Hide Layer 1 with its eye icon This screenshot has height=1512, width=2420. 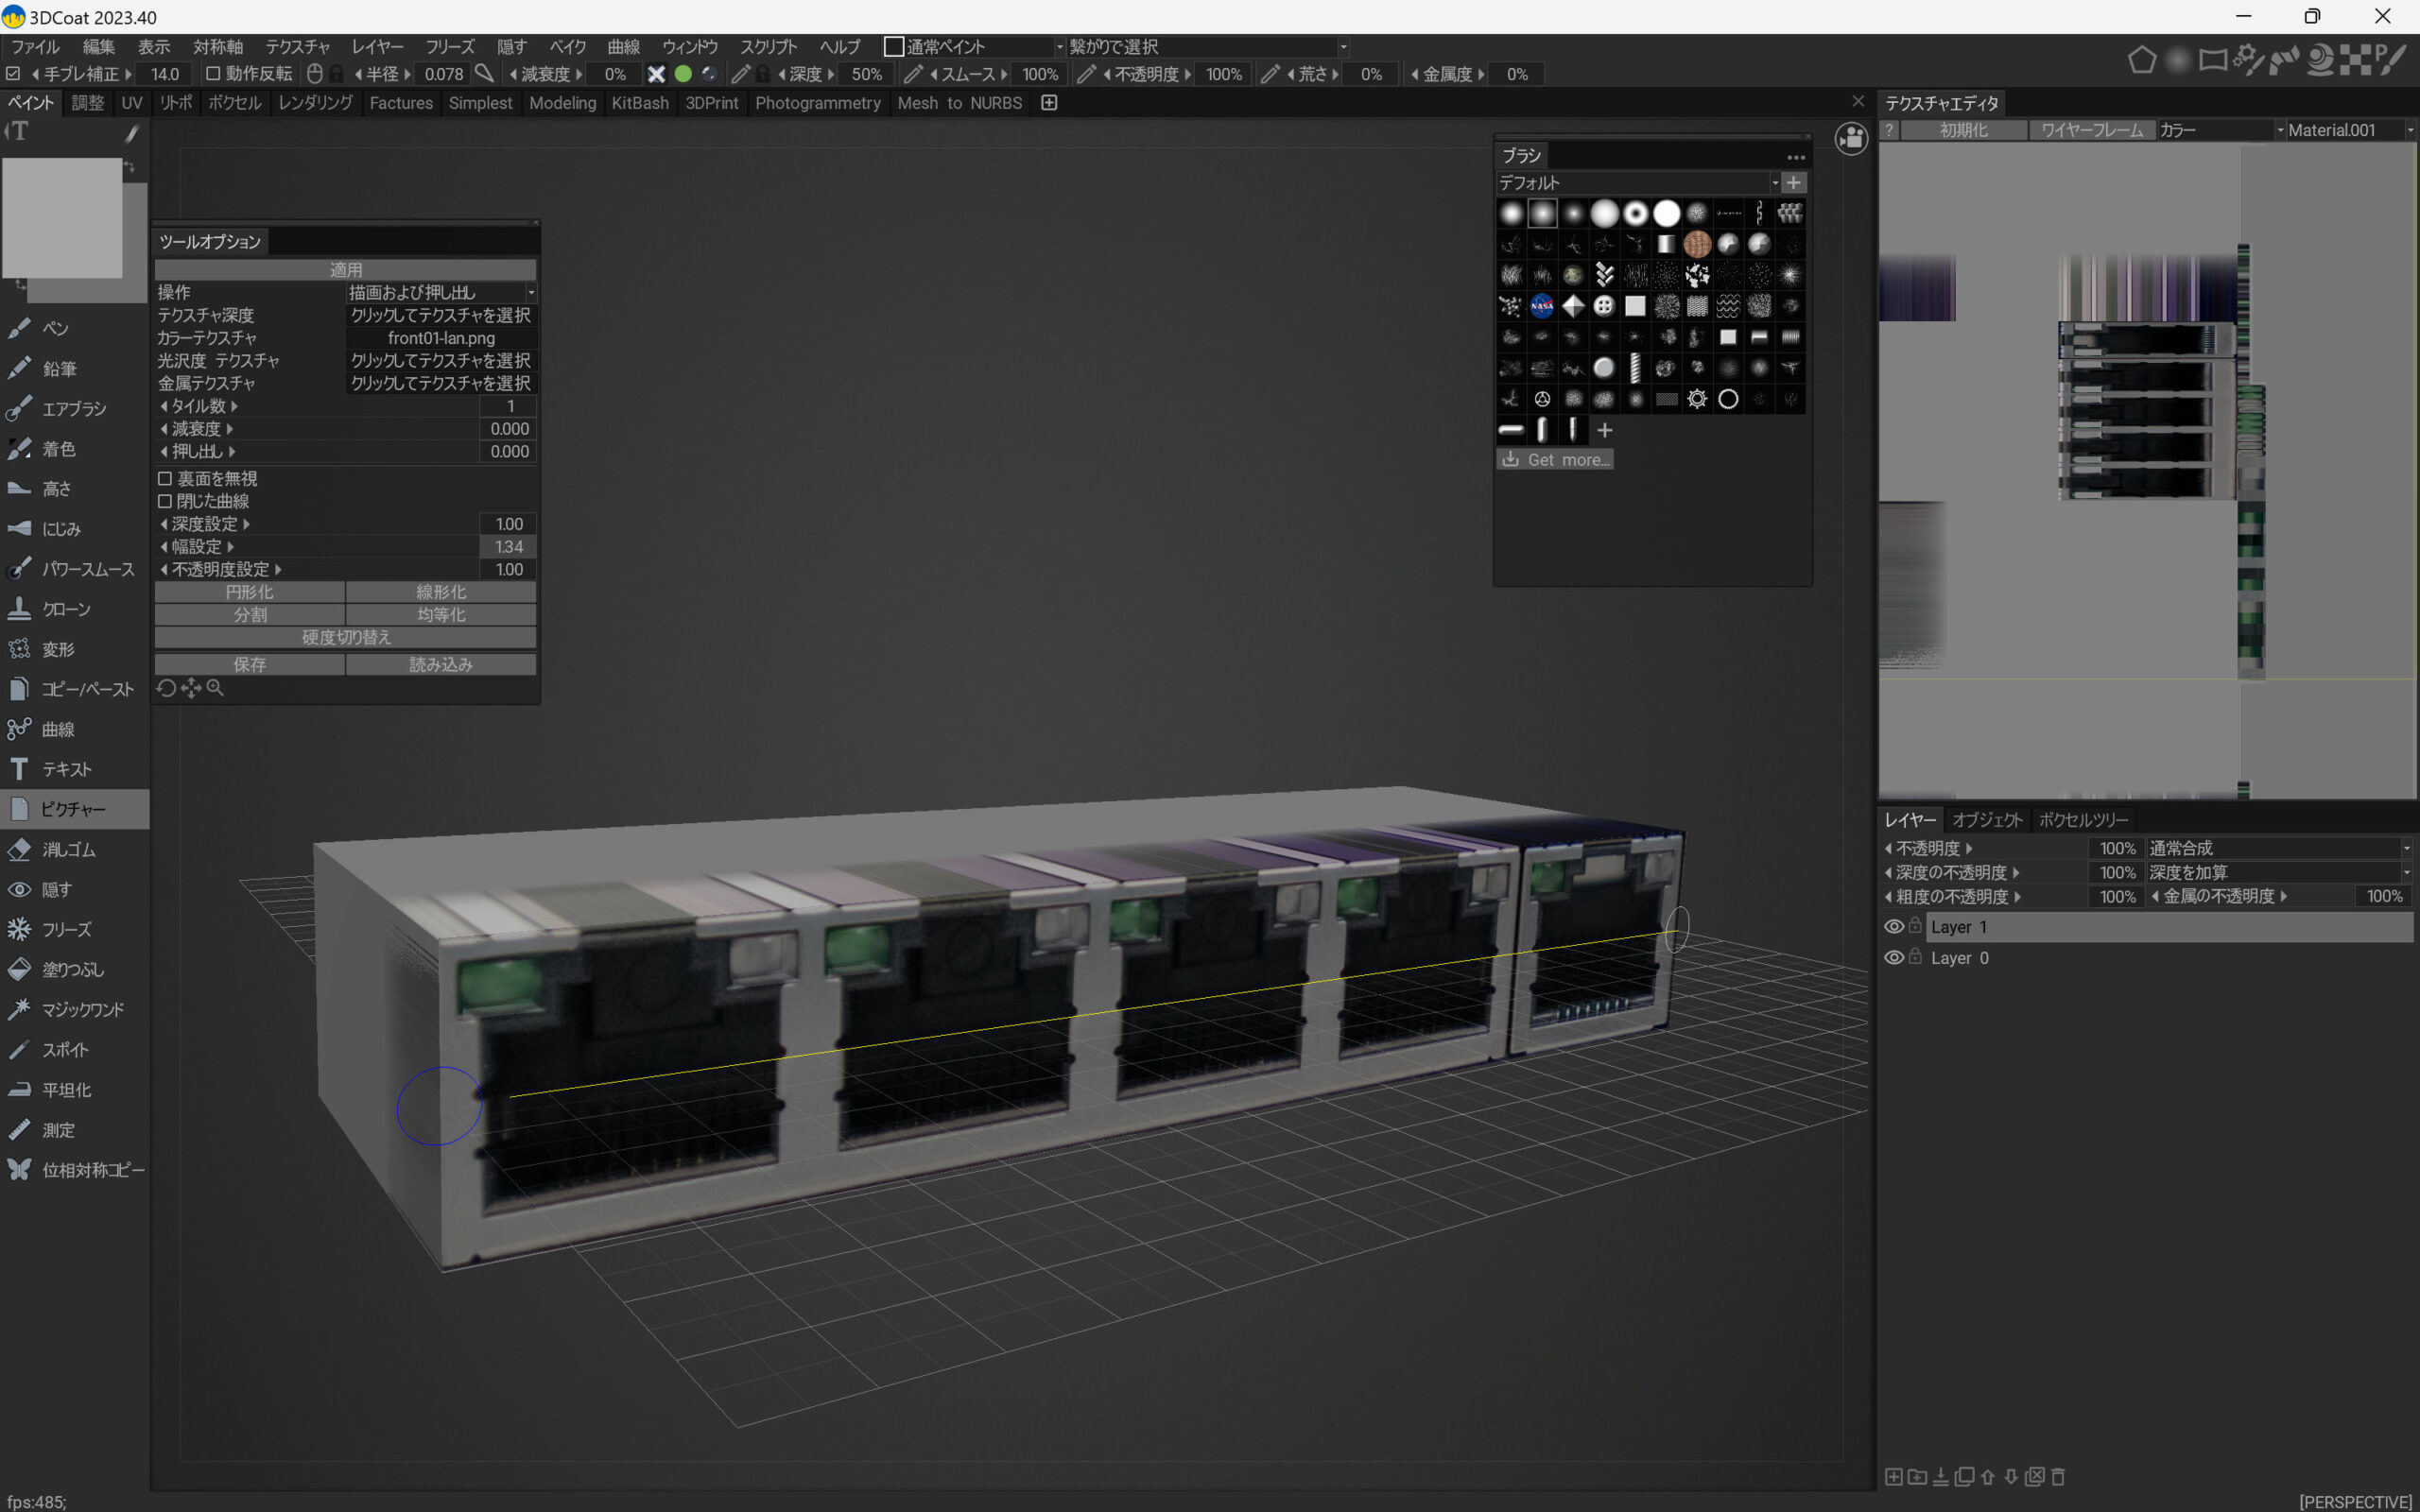(x=1893, y=927)
